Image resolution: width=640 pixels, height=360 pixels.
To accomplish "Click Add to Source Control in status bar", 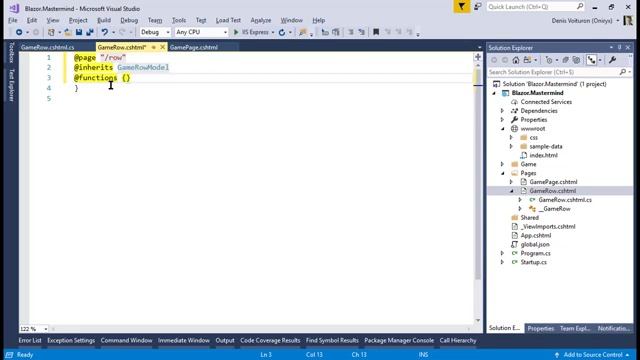I will 592,355.
